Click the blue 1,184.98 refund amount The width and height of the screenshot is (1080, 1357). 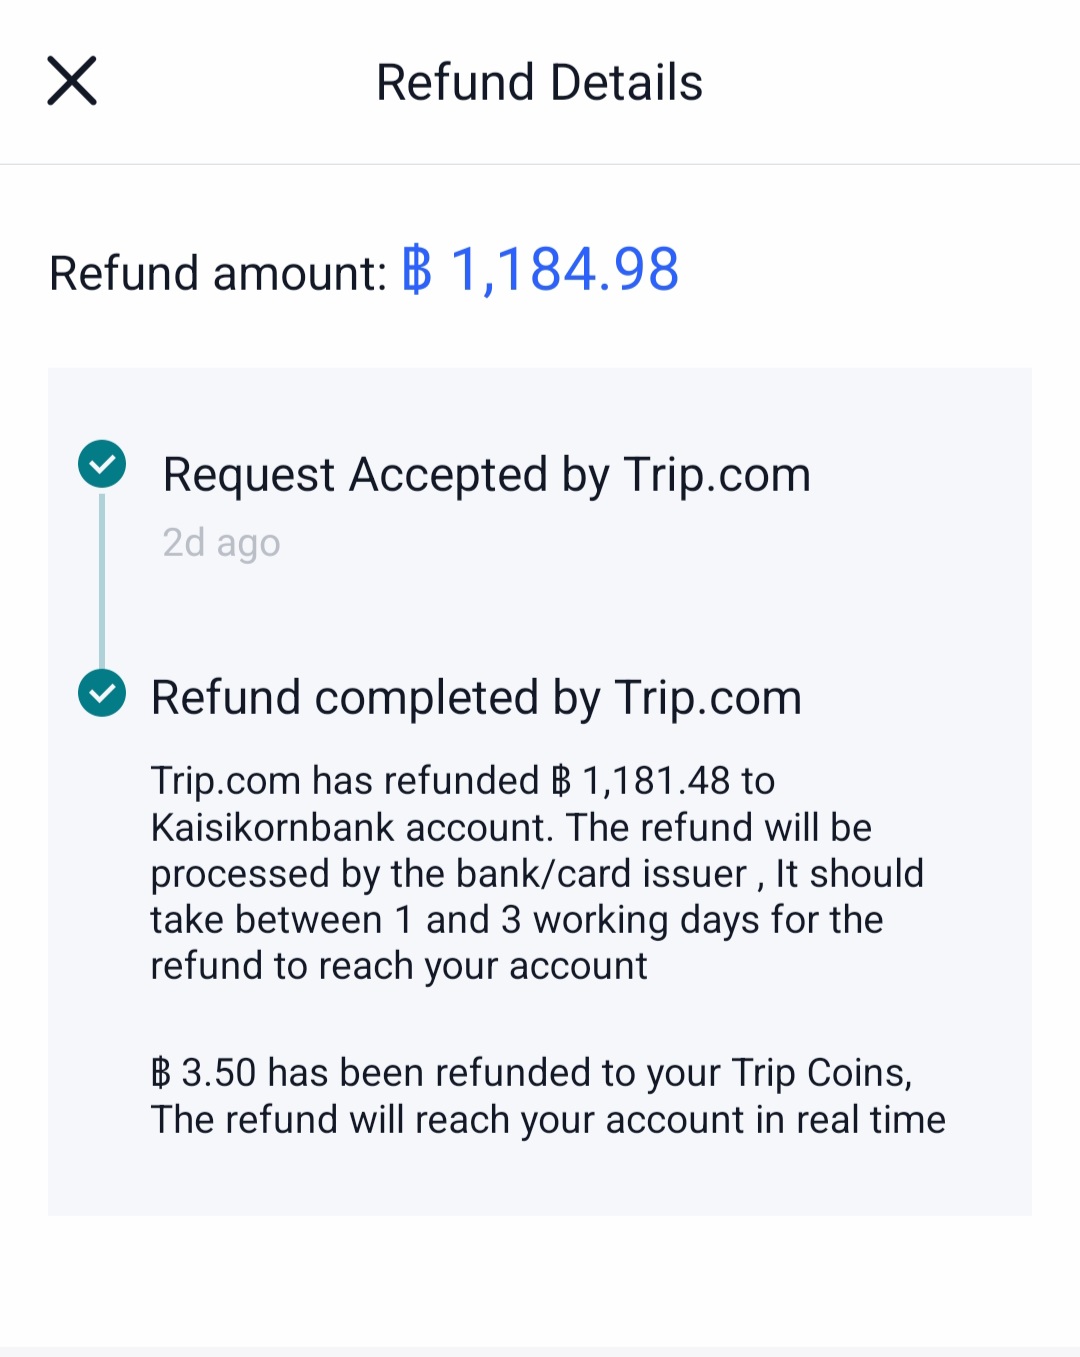tap(565, 270)
